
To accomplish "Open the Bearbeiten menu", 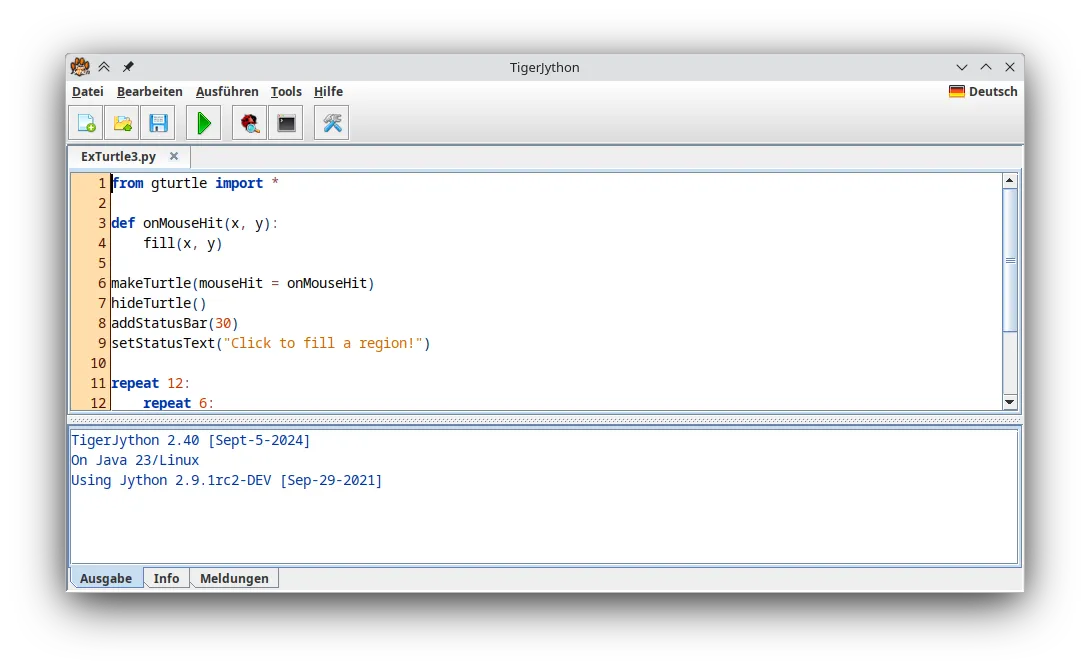I will pos(149,91).
